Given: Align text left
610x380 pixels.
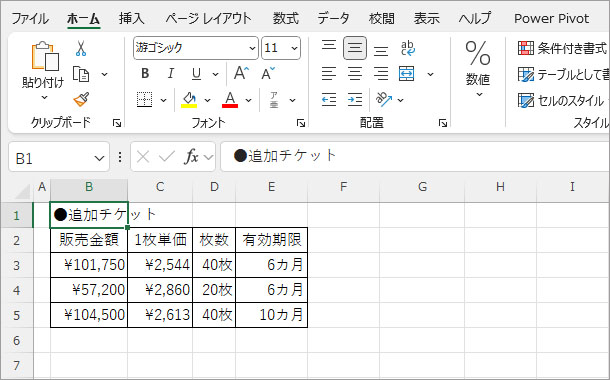Looking at the screenshot, I should [x=329, y=74].
